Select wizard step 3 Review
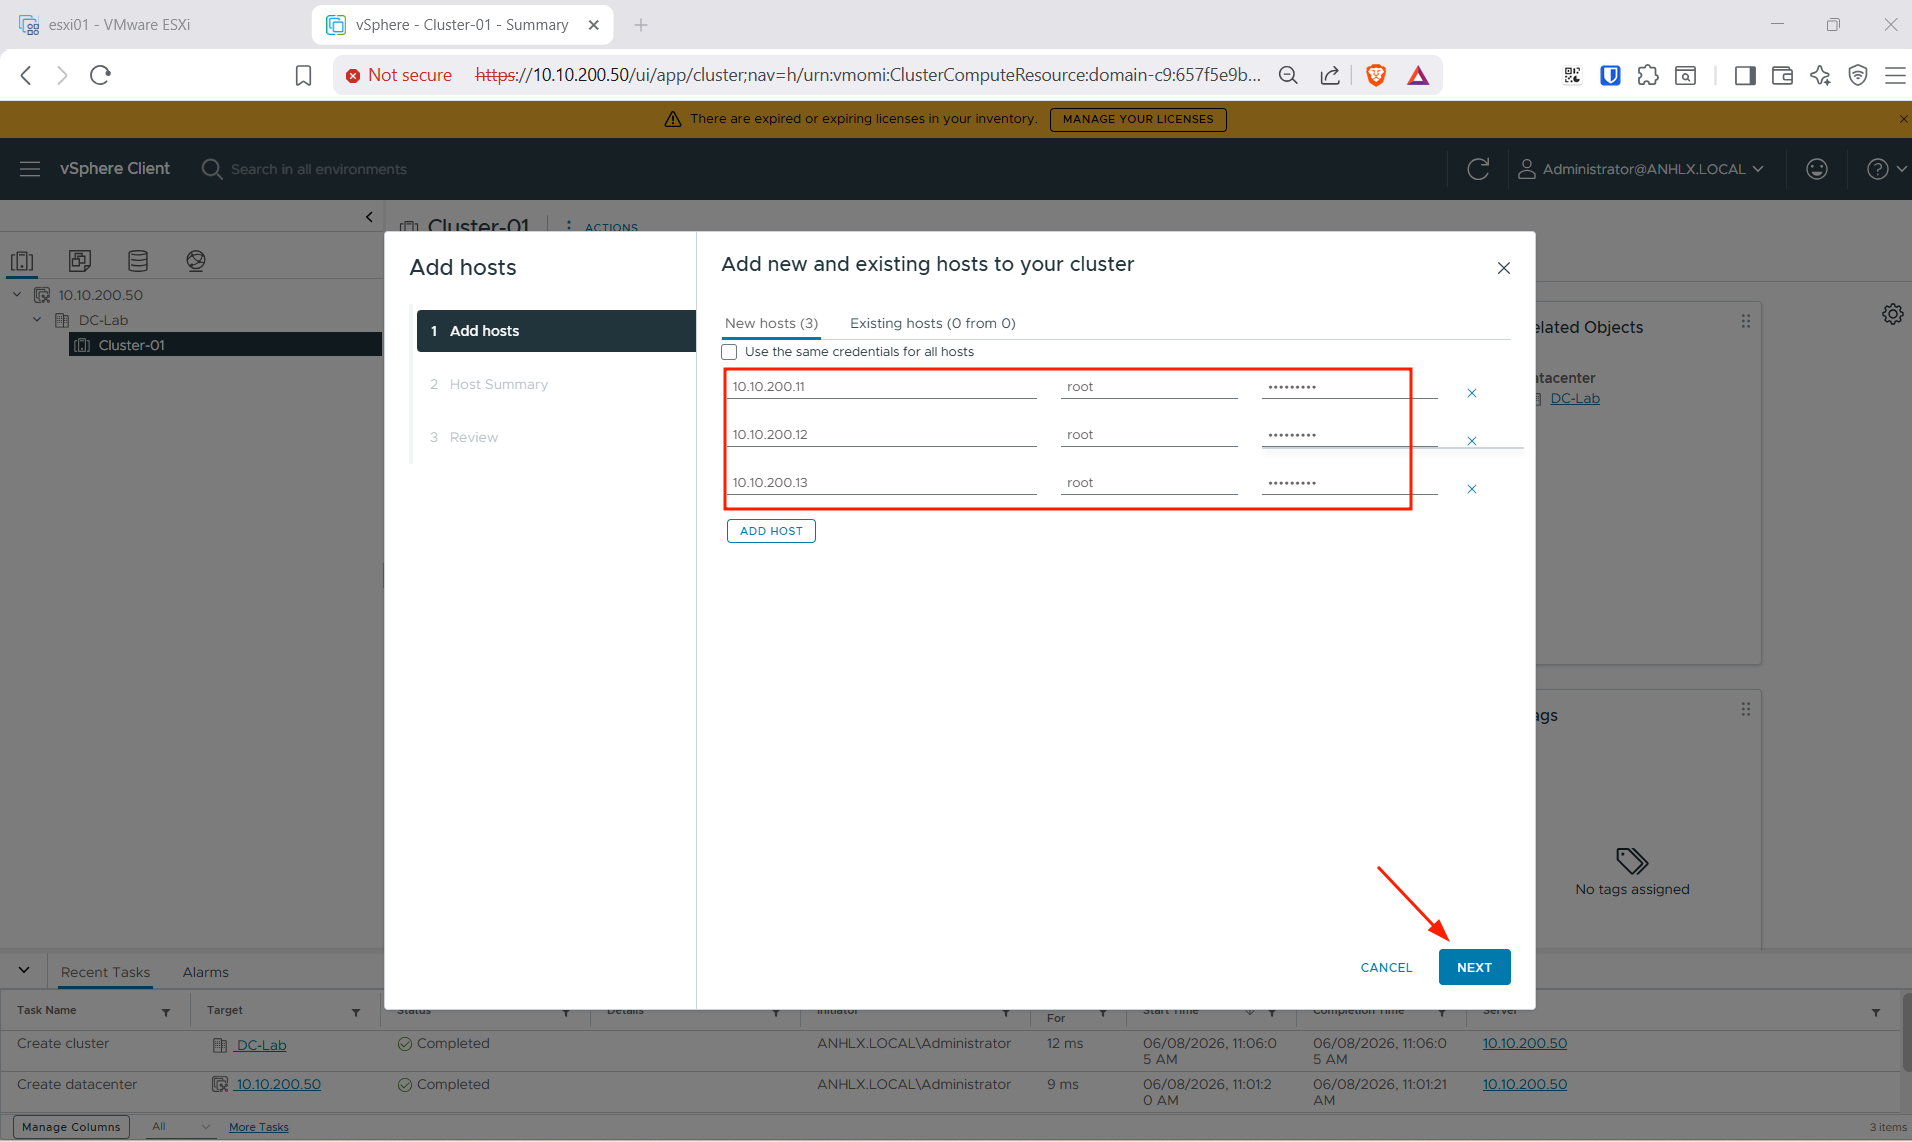 tap(464, 437)
